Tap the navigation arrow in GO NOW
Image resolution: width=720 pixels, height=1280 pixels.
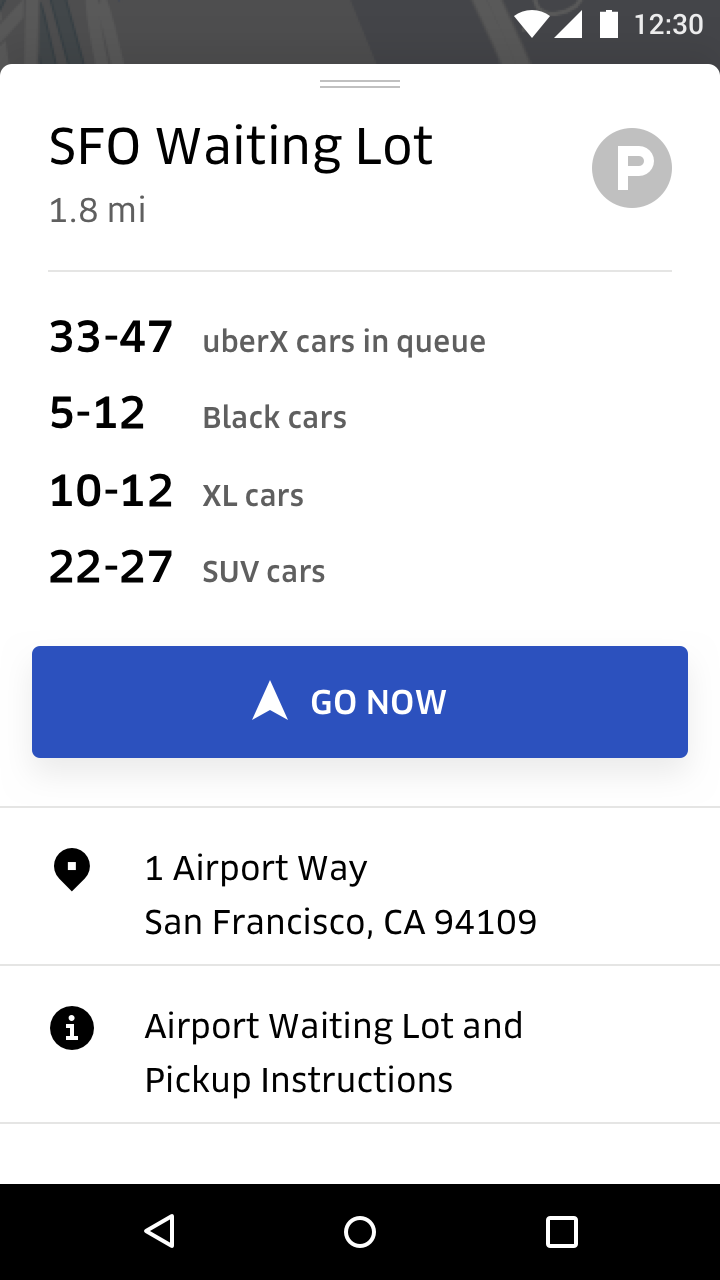(x=270, y=701)
